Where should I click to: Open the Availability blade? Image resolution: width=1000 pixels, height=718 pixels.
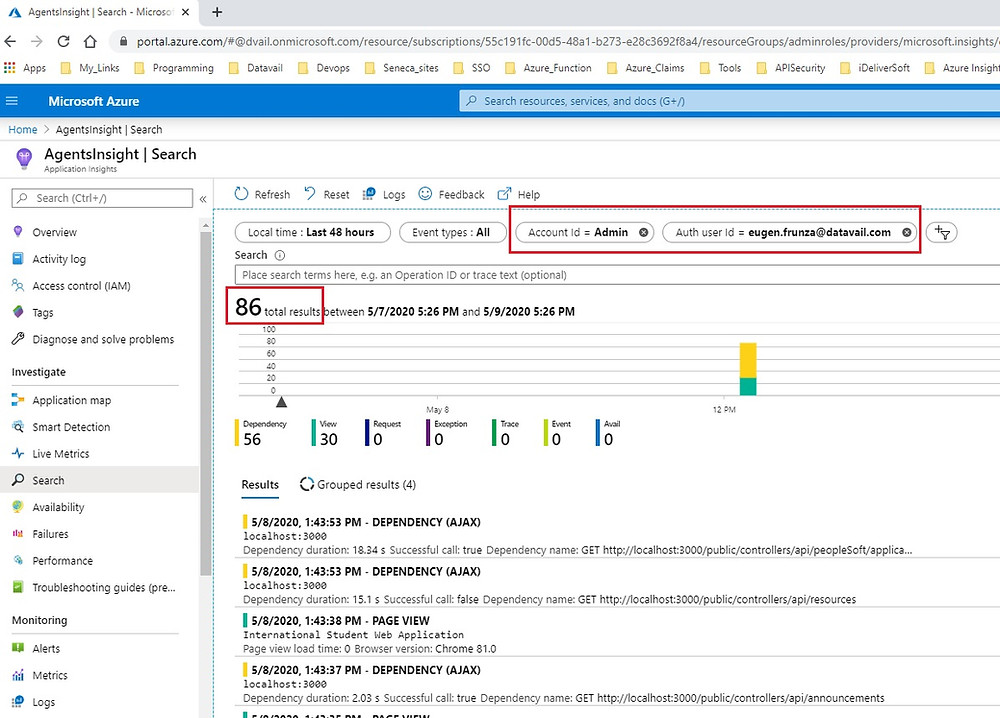[x=60, y=507]
